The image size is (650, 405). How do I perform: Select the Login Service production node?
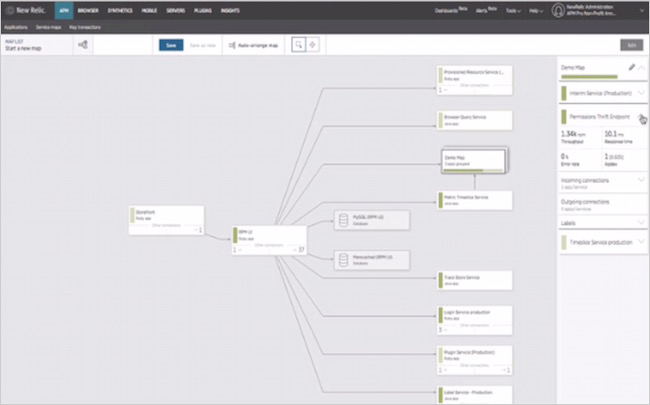click(475, 320)
